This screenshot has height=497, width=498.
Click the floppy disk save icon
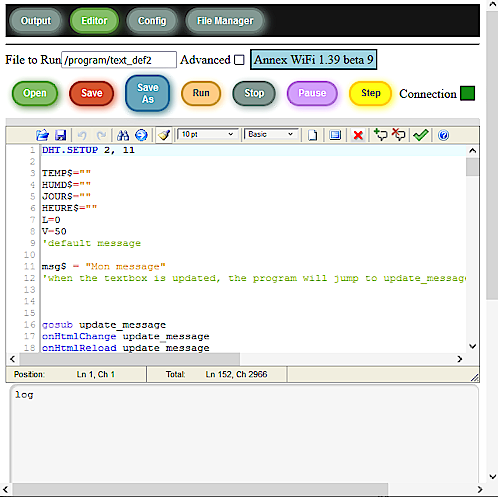pos(60,135)
